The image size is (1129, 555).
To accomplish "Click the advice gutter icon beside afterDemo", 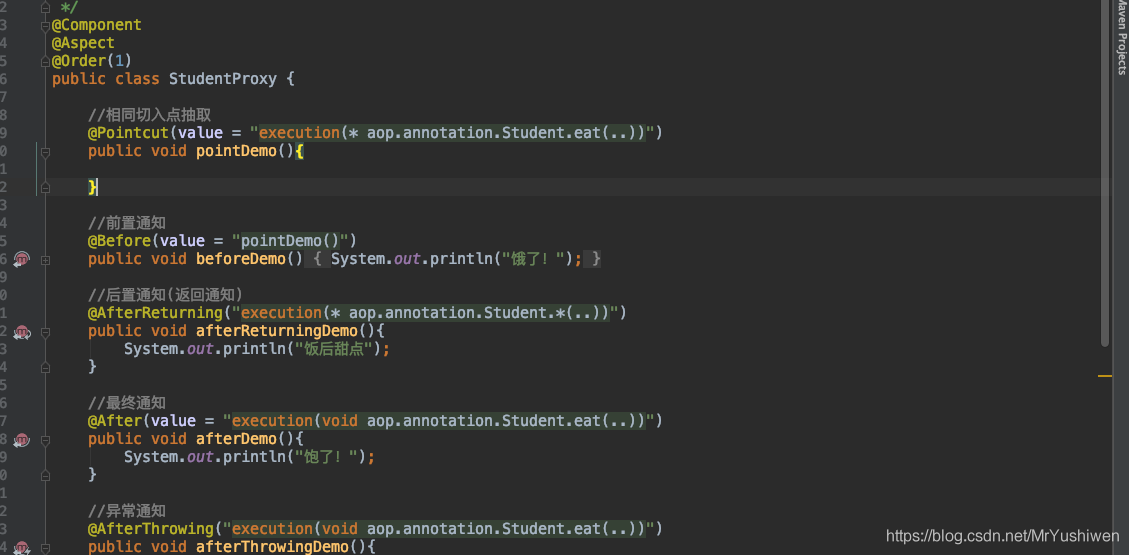I will pyautogui.click(x=22, y=439).
